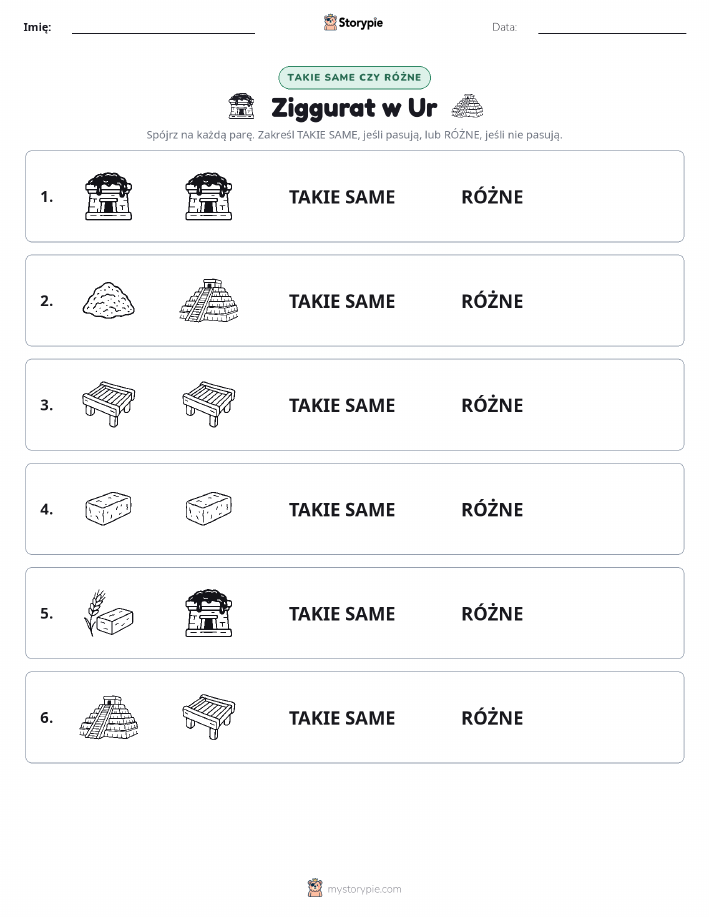The width and height of the screenshot is (709, 917).
Task: Click the first temple icon in row 1
Action: coord(109,196)
